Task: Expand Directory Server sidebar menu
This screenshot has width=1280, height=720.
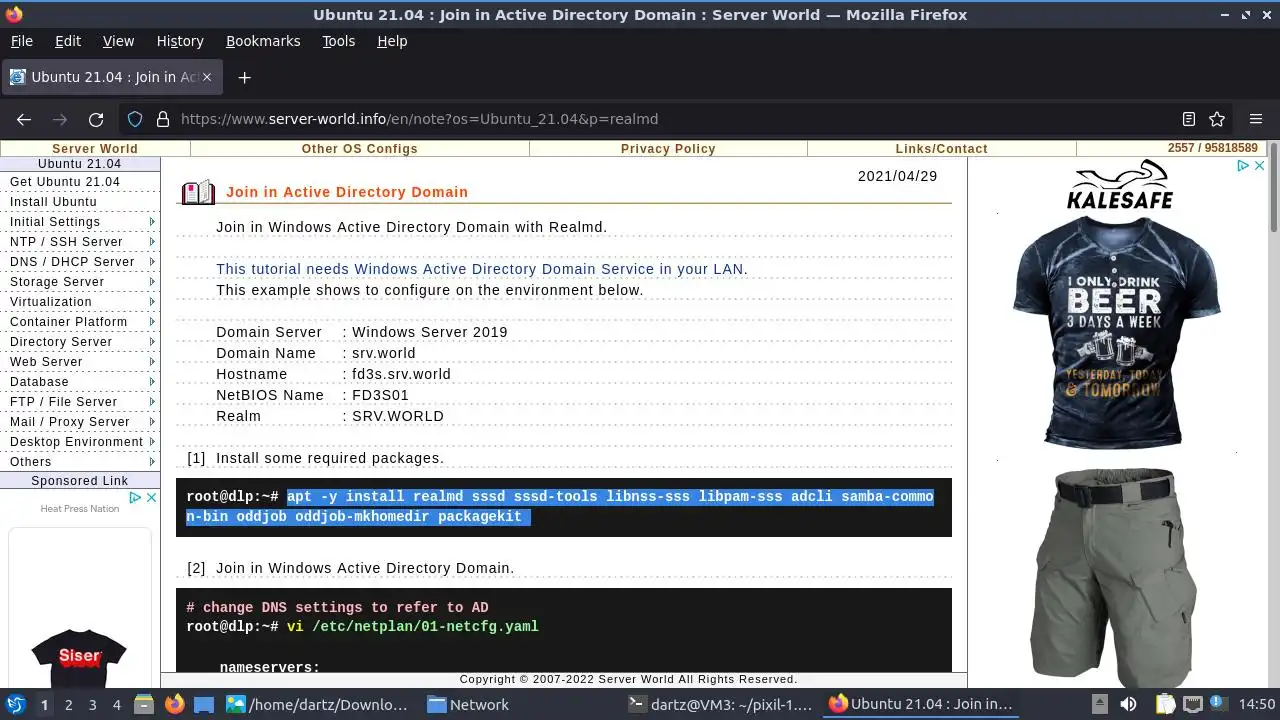Action: [80, 342]
